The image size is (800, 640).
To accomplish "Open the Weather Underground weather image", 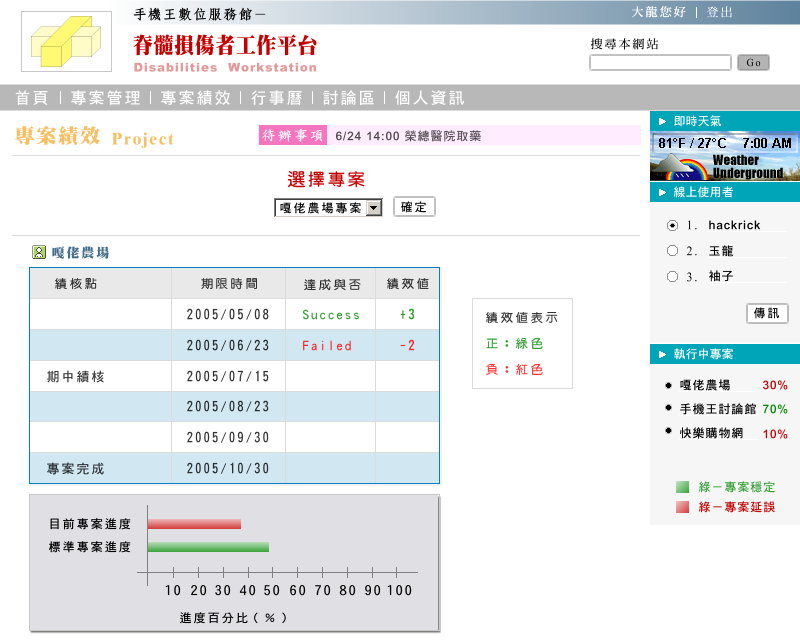I will pyautogui.click(x=725, y=156).
